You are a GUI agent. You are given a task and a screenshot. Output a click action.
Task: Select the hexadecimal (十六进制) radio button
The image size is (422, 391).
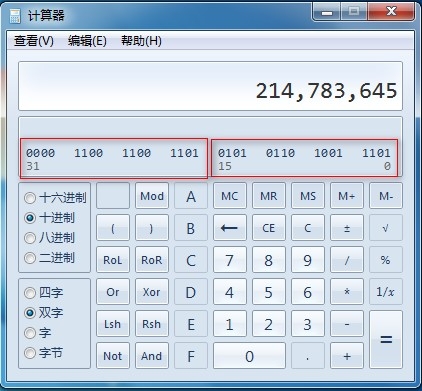click(x=30, y=198)
